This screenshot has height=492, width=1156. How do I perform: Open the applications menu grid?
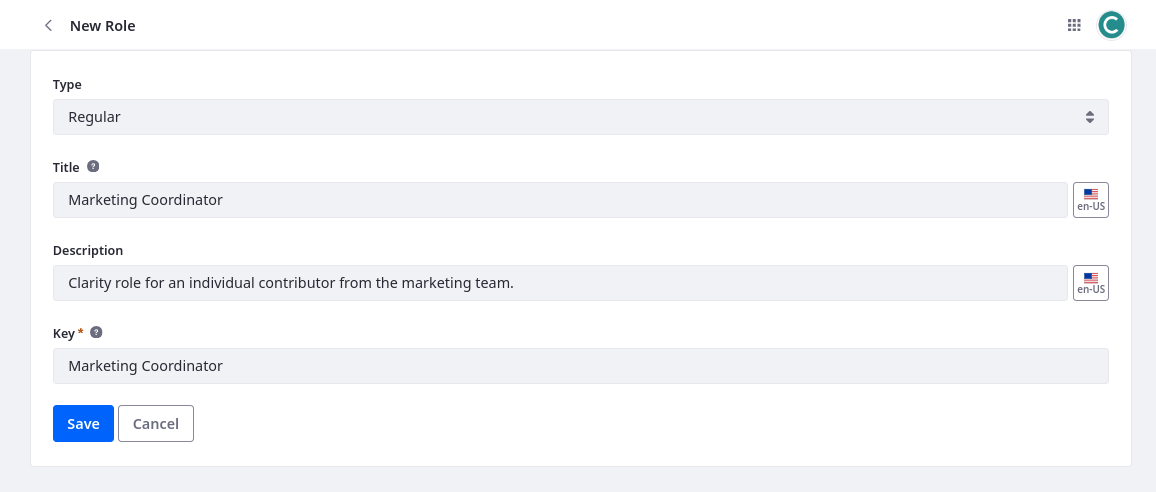click(x=1074, y=25)
